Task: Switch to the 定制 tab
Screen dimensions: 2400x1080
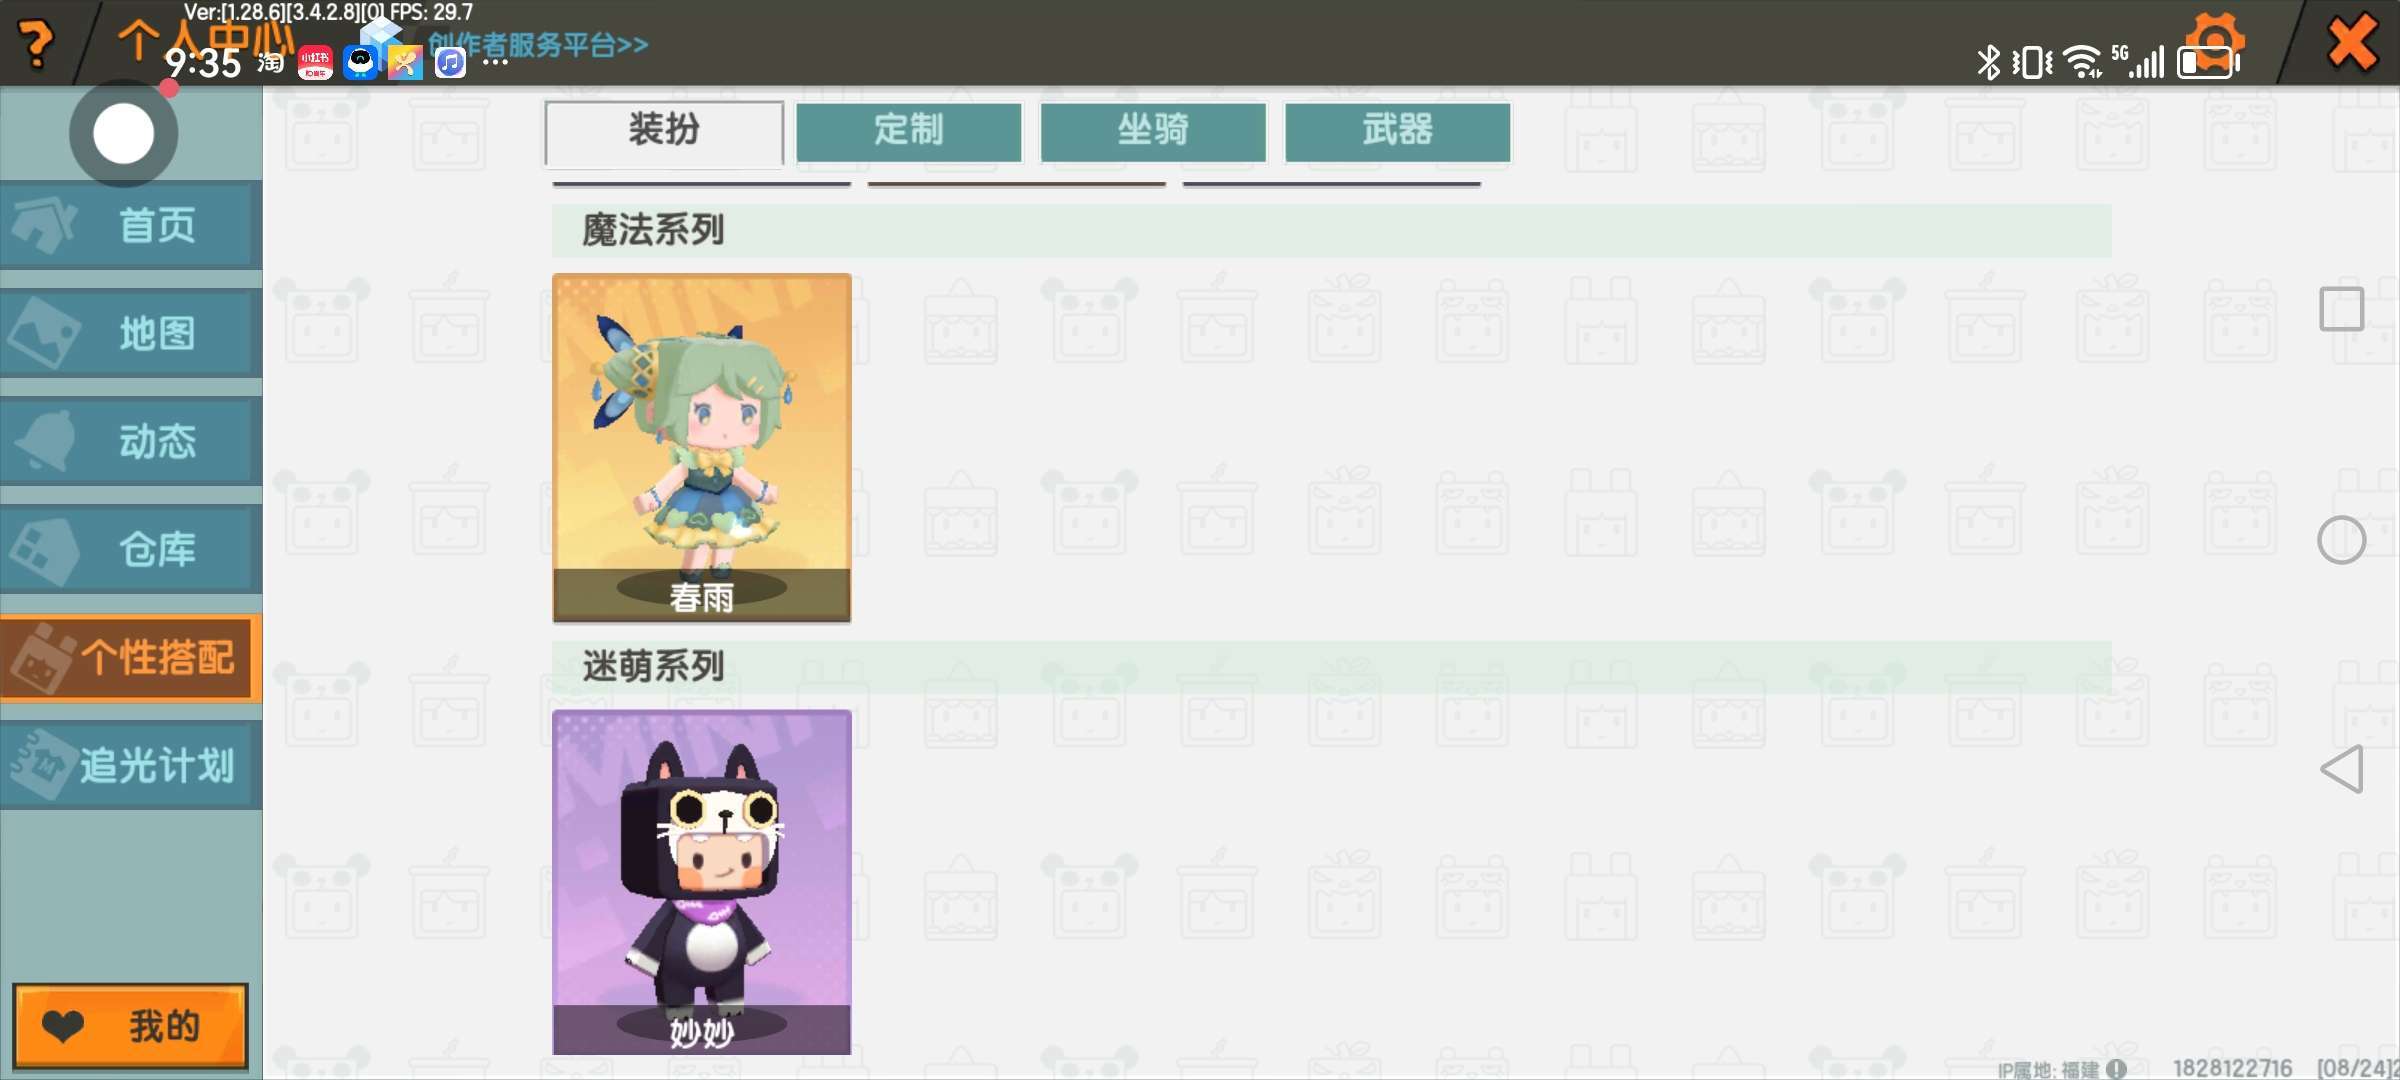Action: pos(909,132)
